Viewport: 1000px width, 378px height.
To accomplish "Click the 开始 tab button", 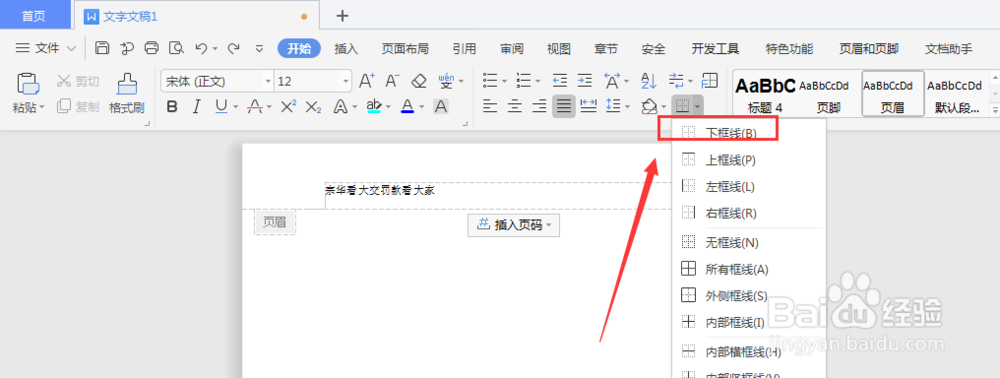I will pos(299,48).
